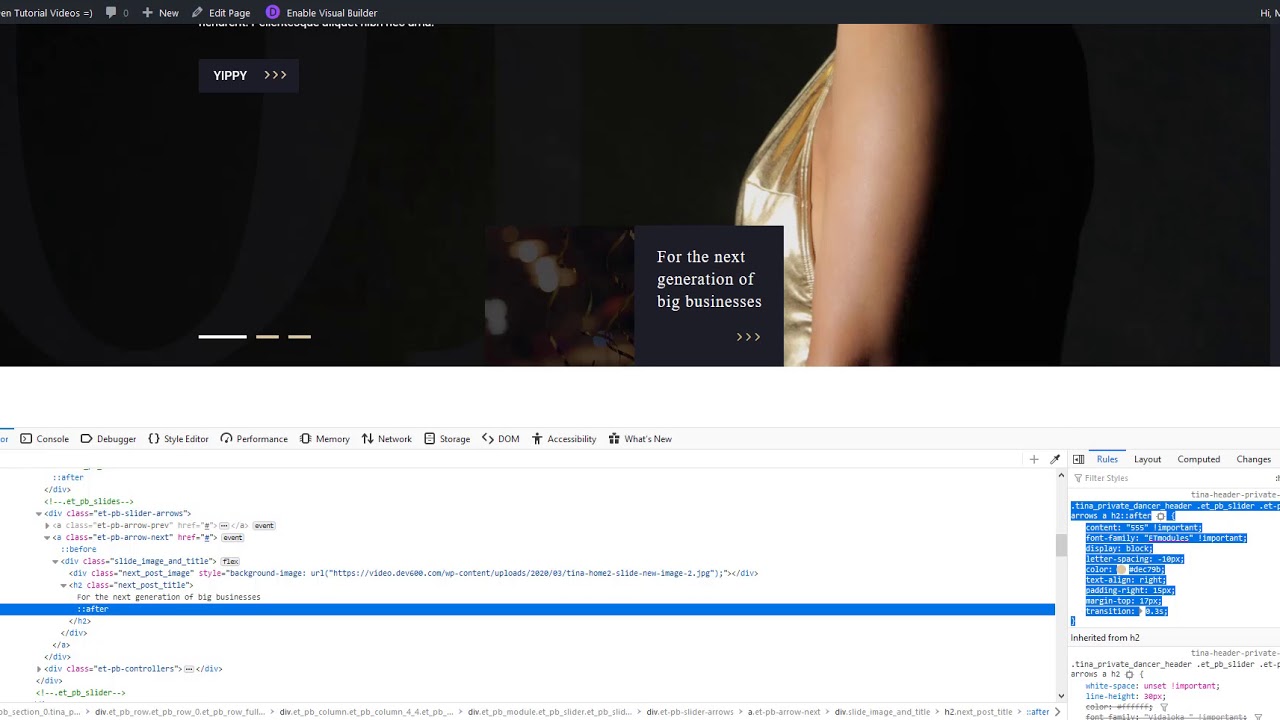
Task: Open the DOM tab icon
Action: click(488, 439)
